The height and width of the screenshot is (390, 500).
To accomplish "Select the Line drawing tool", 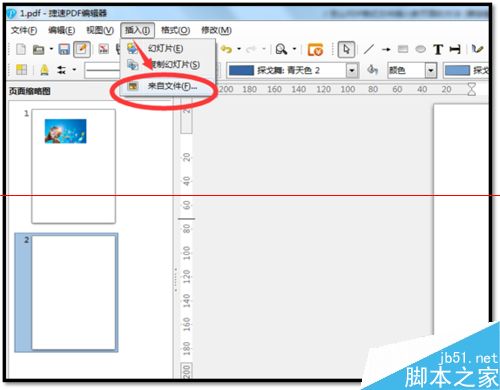I will tap(369, 49).
